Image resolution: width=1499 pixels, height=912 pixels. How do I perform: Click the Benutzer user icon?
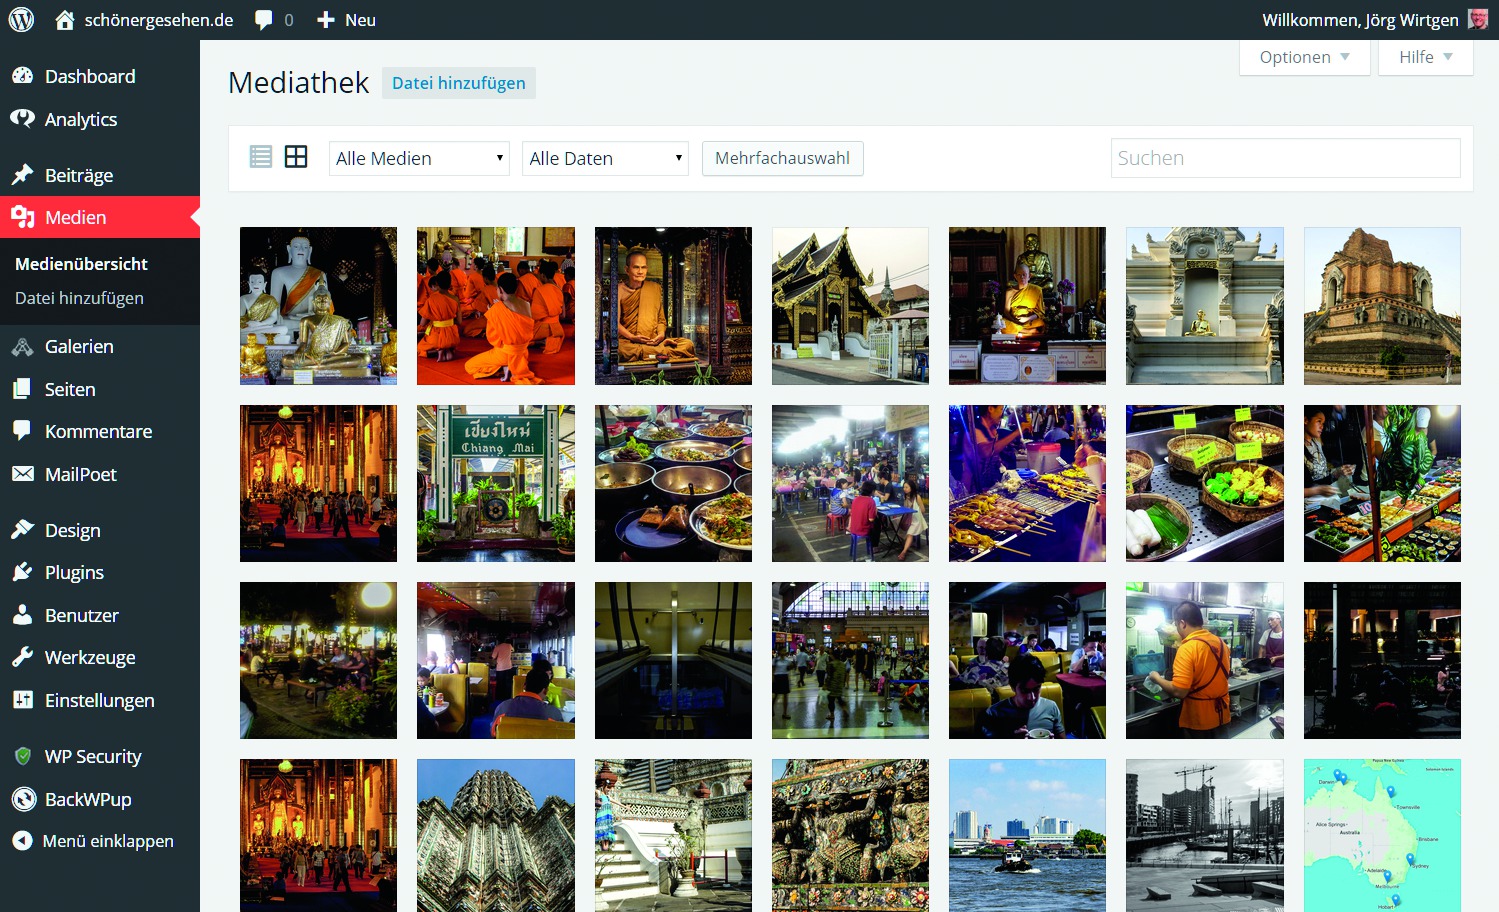[x=23, y=615]
